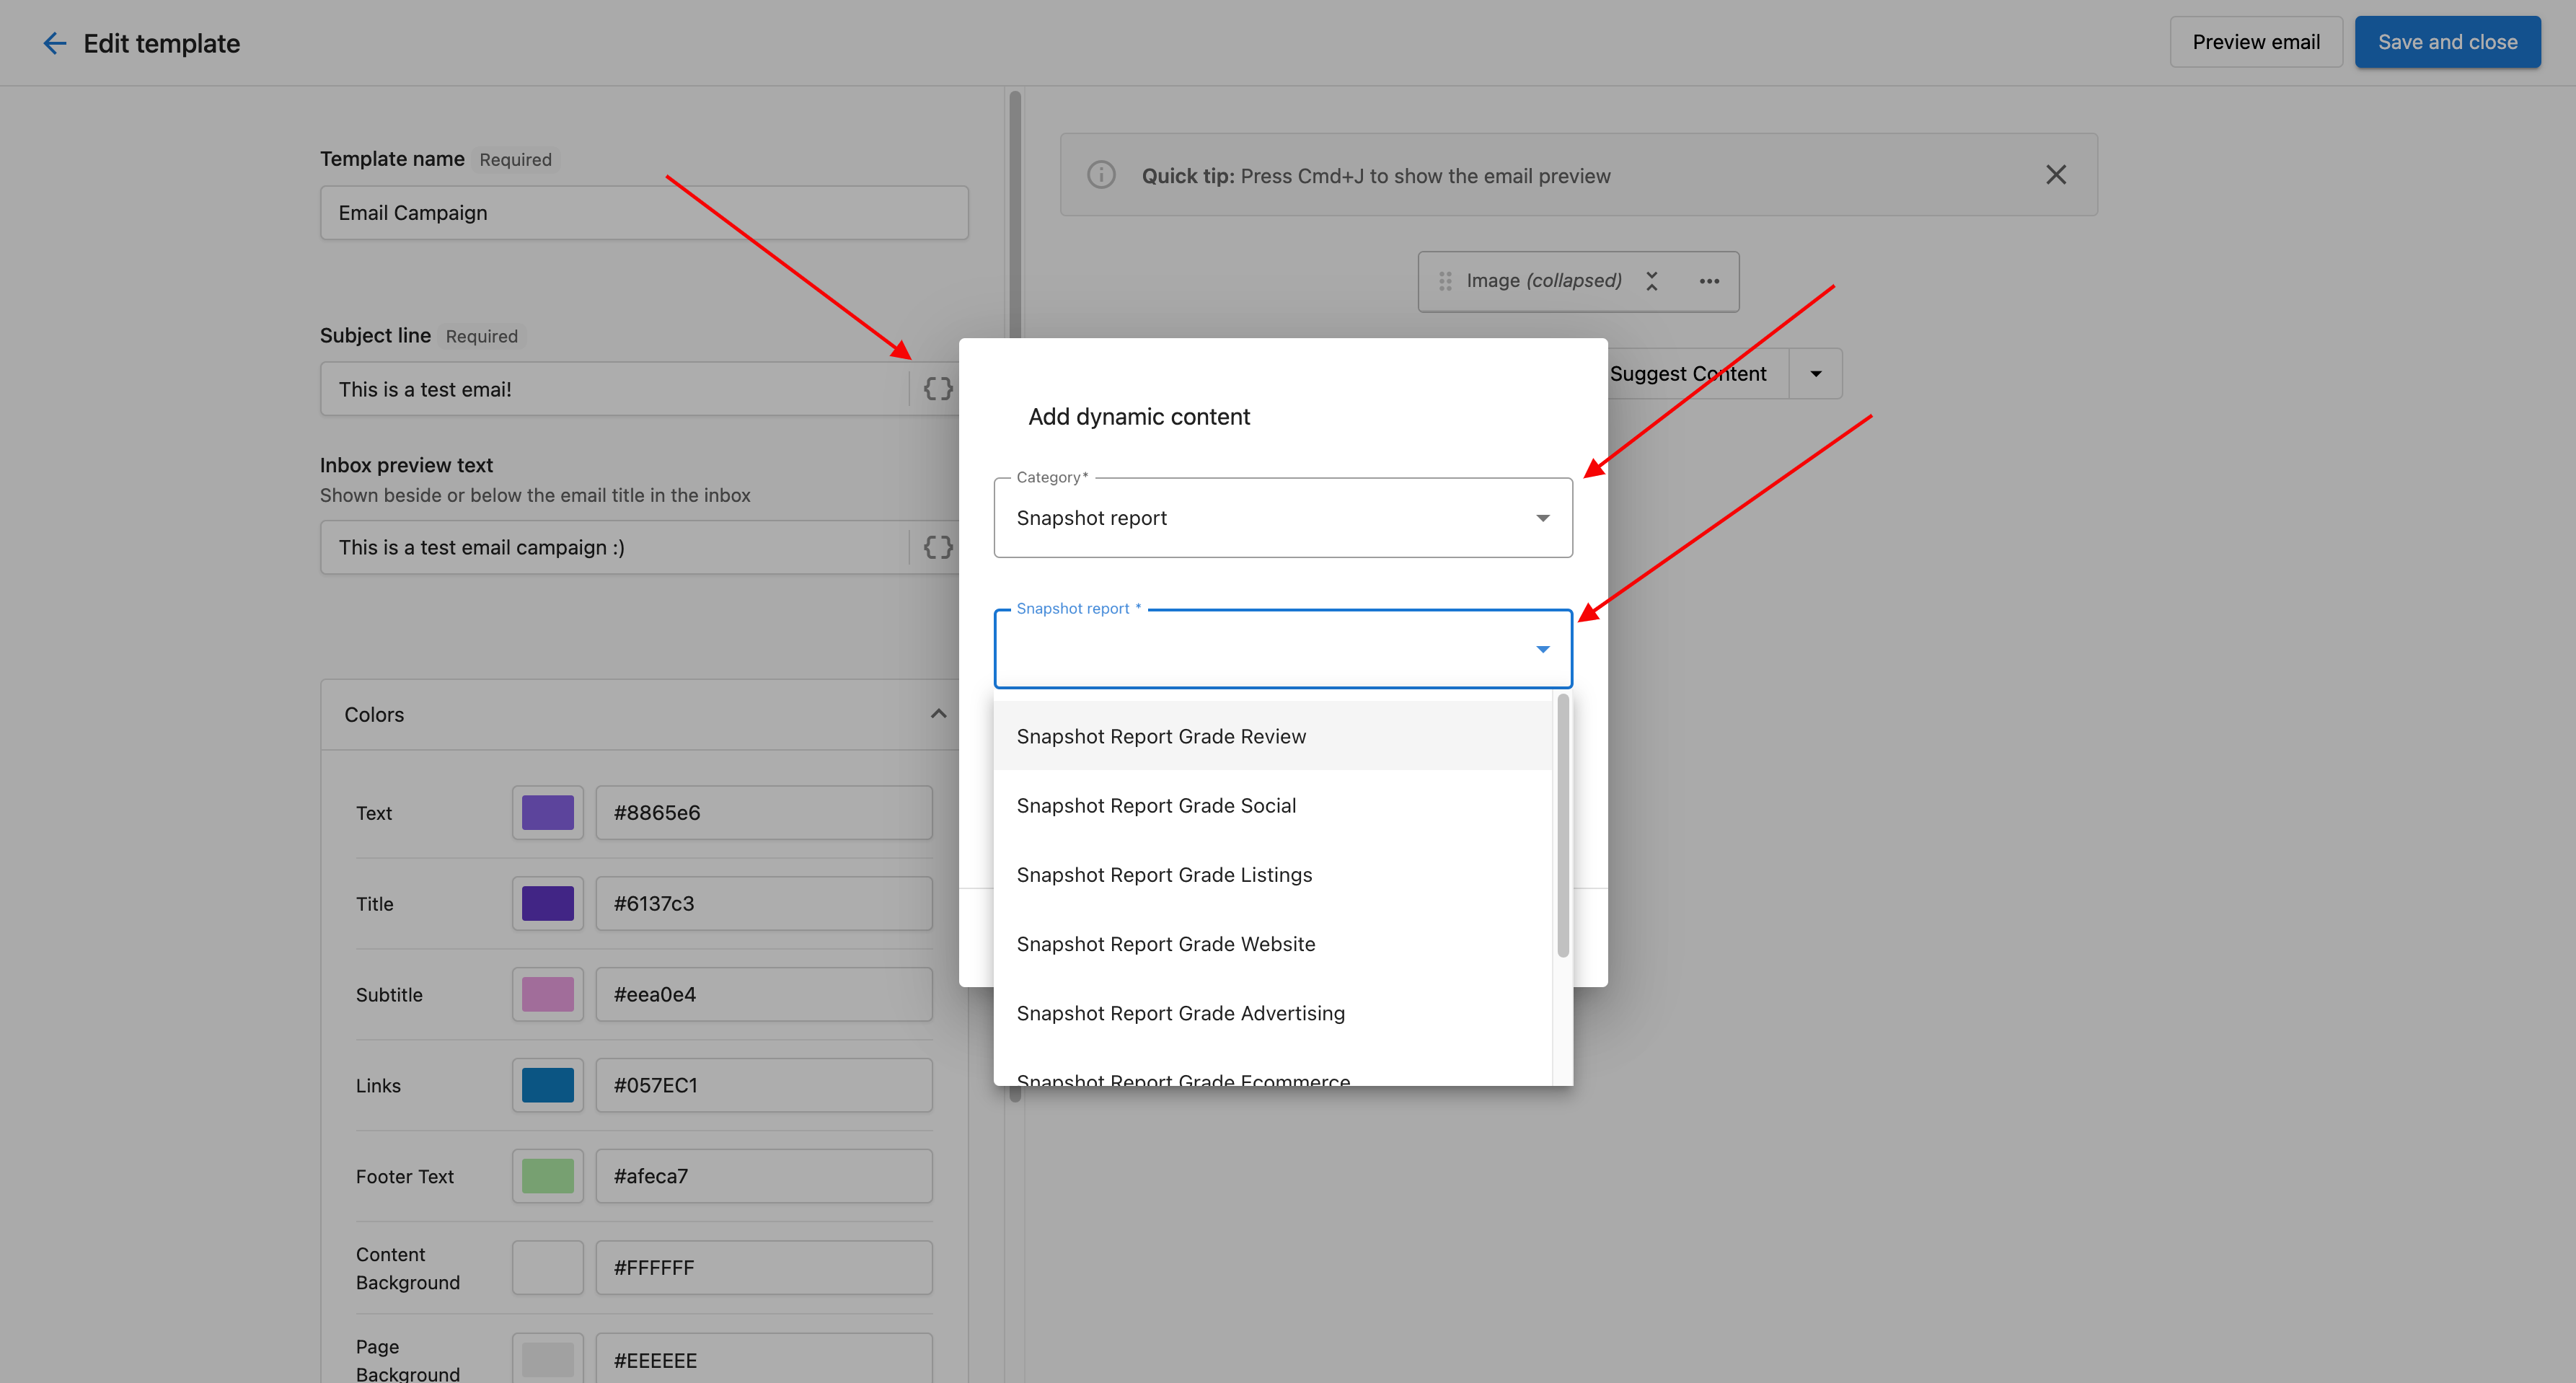Dismiss the Quick tip banner
The height and width of the screenshot is (1383, 2576).
(2056, 174)
